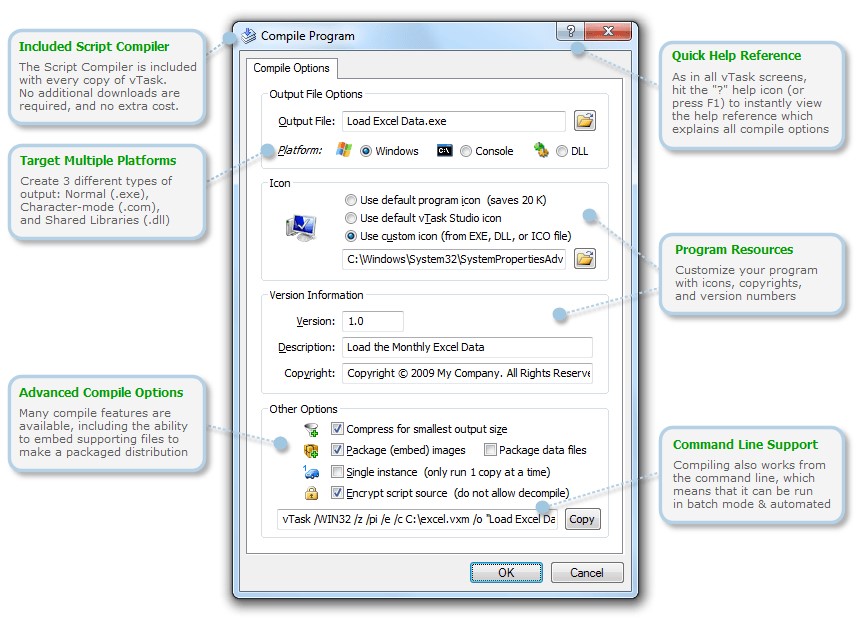
Task: Choose Use default vTask Studio icon
Action: [351, 218]
